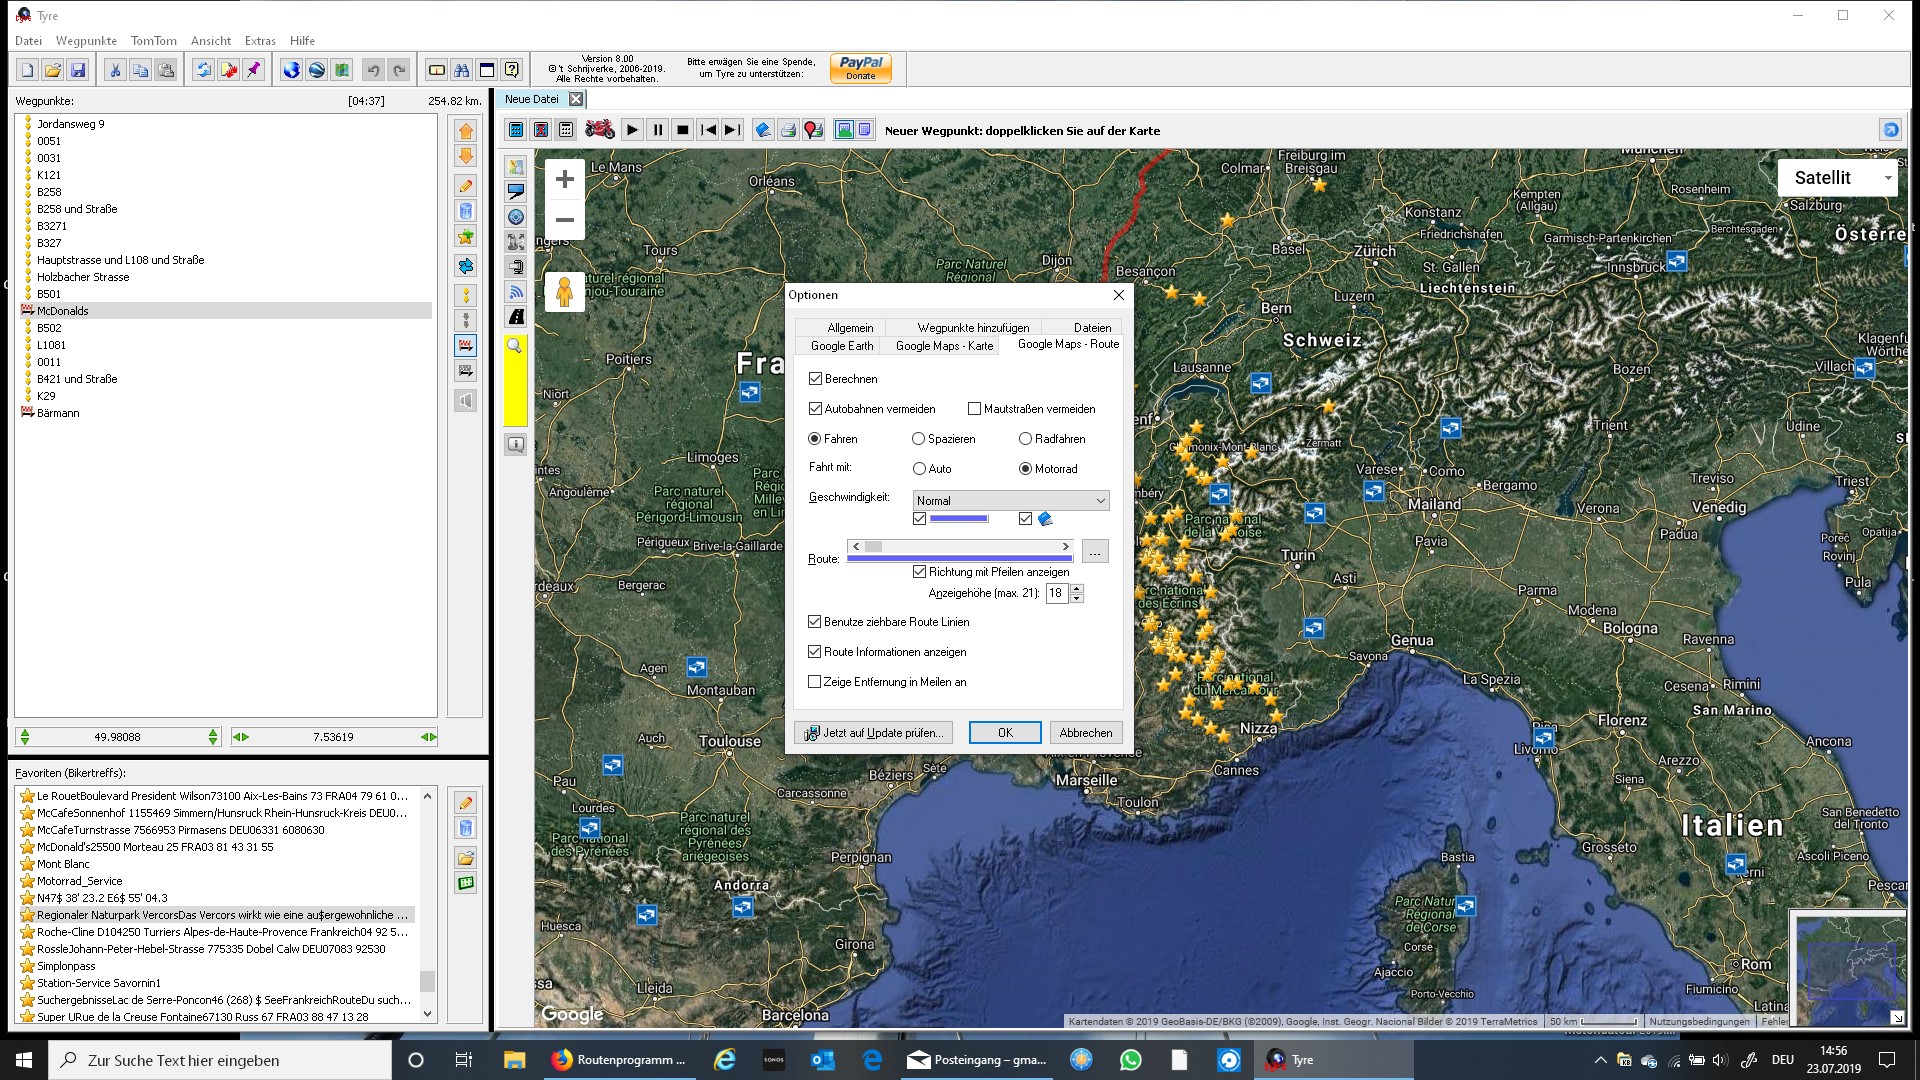Switch to Google Earth tab

pos(842,346)
